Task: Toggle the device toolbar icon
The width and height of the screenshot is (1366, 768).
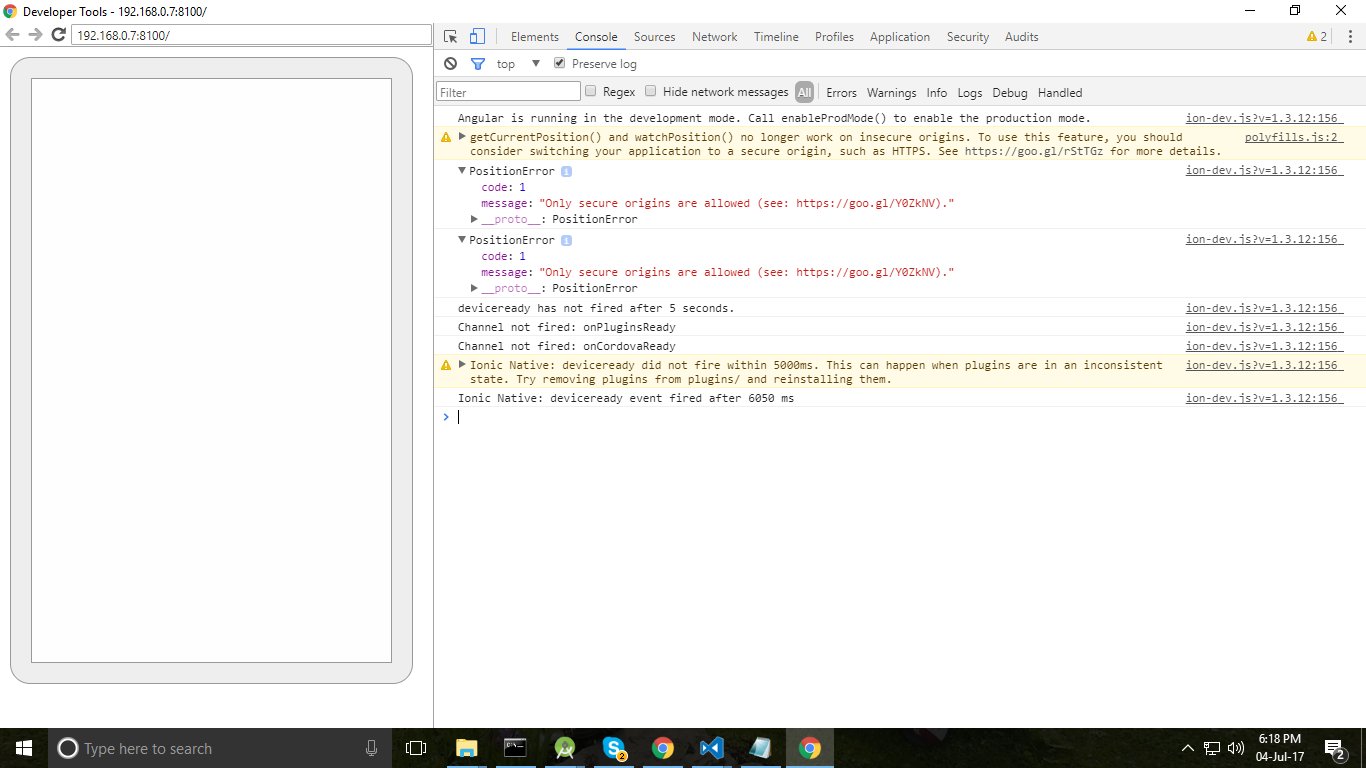Action: pos(477,37)
